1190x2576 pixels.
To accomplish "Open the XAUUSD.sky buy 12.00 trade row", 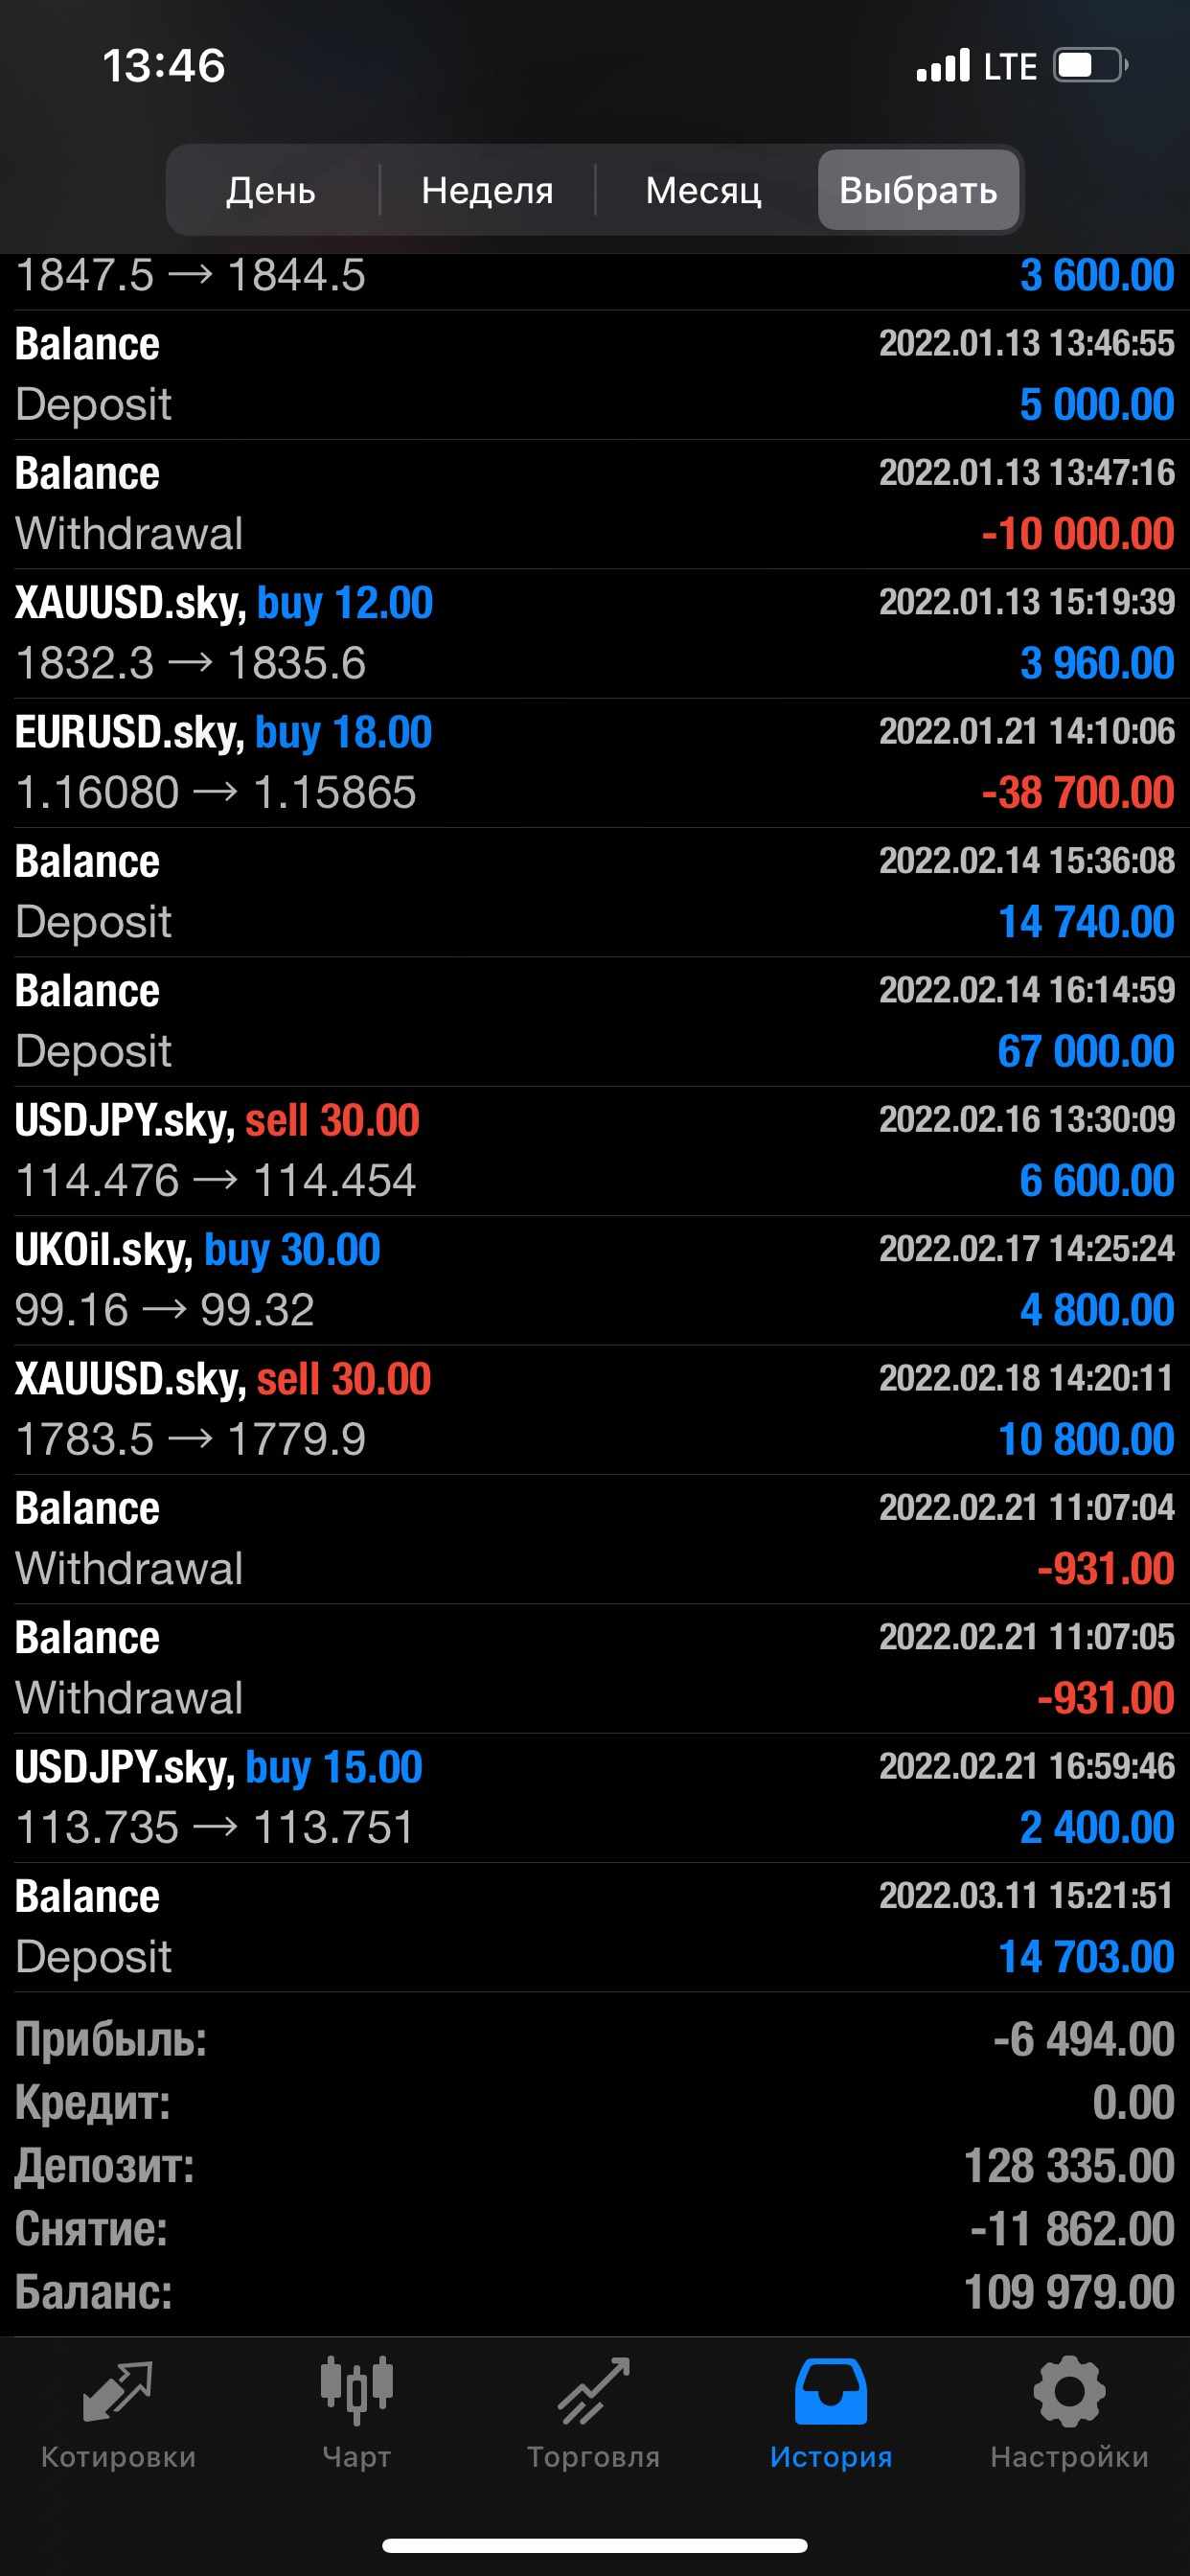I will click(594, 633).
